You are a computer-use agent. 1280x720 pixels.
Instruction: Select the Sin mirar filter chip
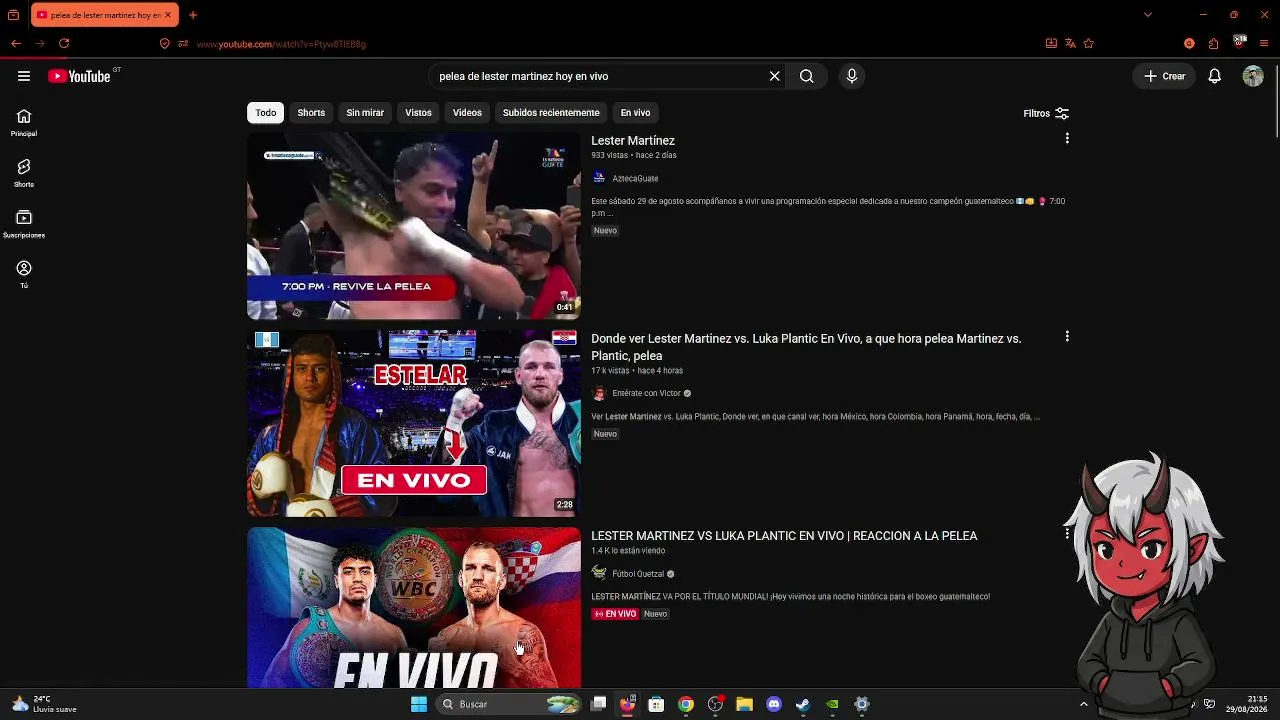(x=365, y=113)
